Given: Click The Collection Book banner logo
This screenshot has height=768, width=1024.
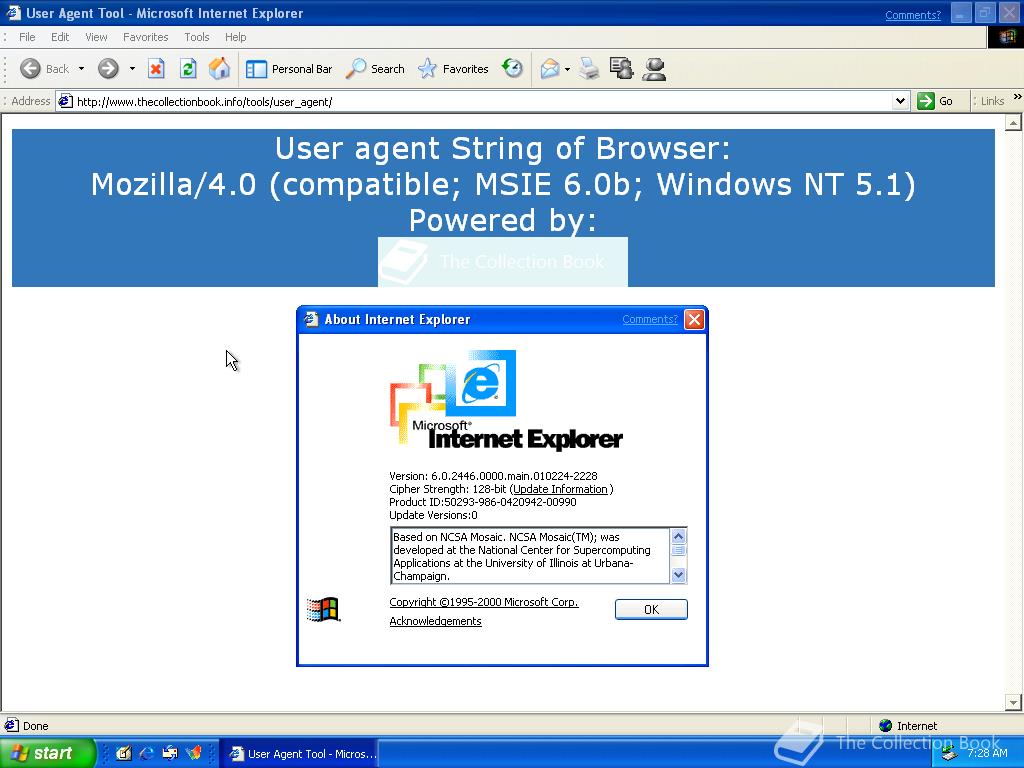Looking at the screenshot, I should coord(503,262).
